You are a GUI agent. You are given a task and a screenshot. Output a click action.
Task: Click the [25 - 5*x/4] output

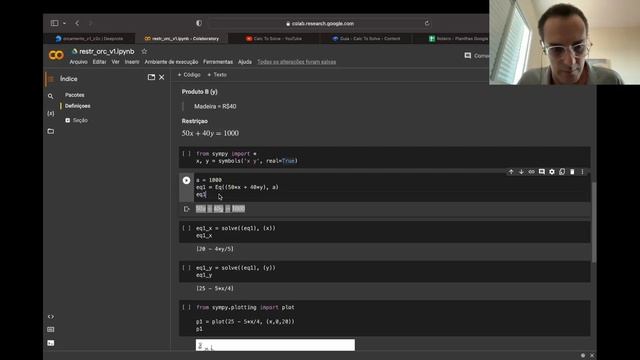(215, 289)
